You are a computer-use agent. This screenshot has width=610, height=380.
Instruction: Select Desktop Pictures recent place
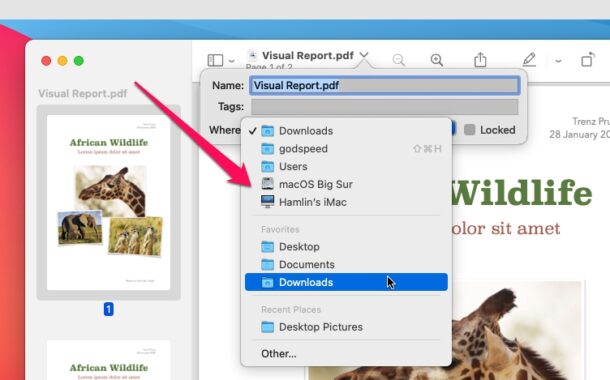tap(346, 327)
